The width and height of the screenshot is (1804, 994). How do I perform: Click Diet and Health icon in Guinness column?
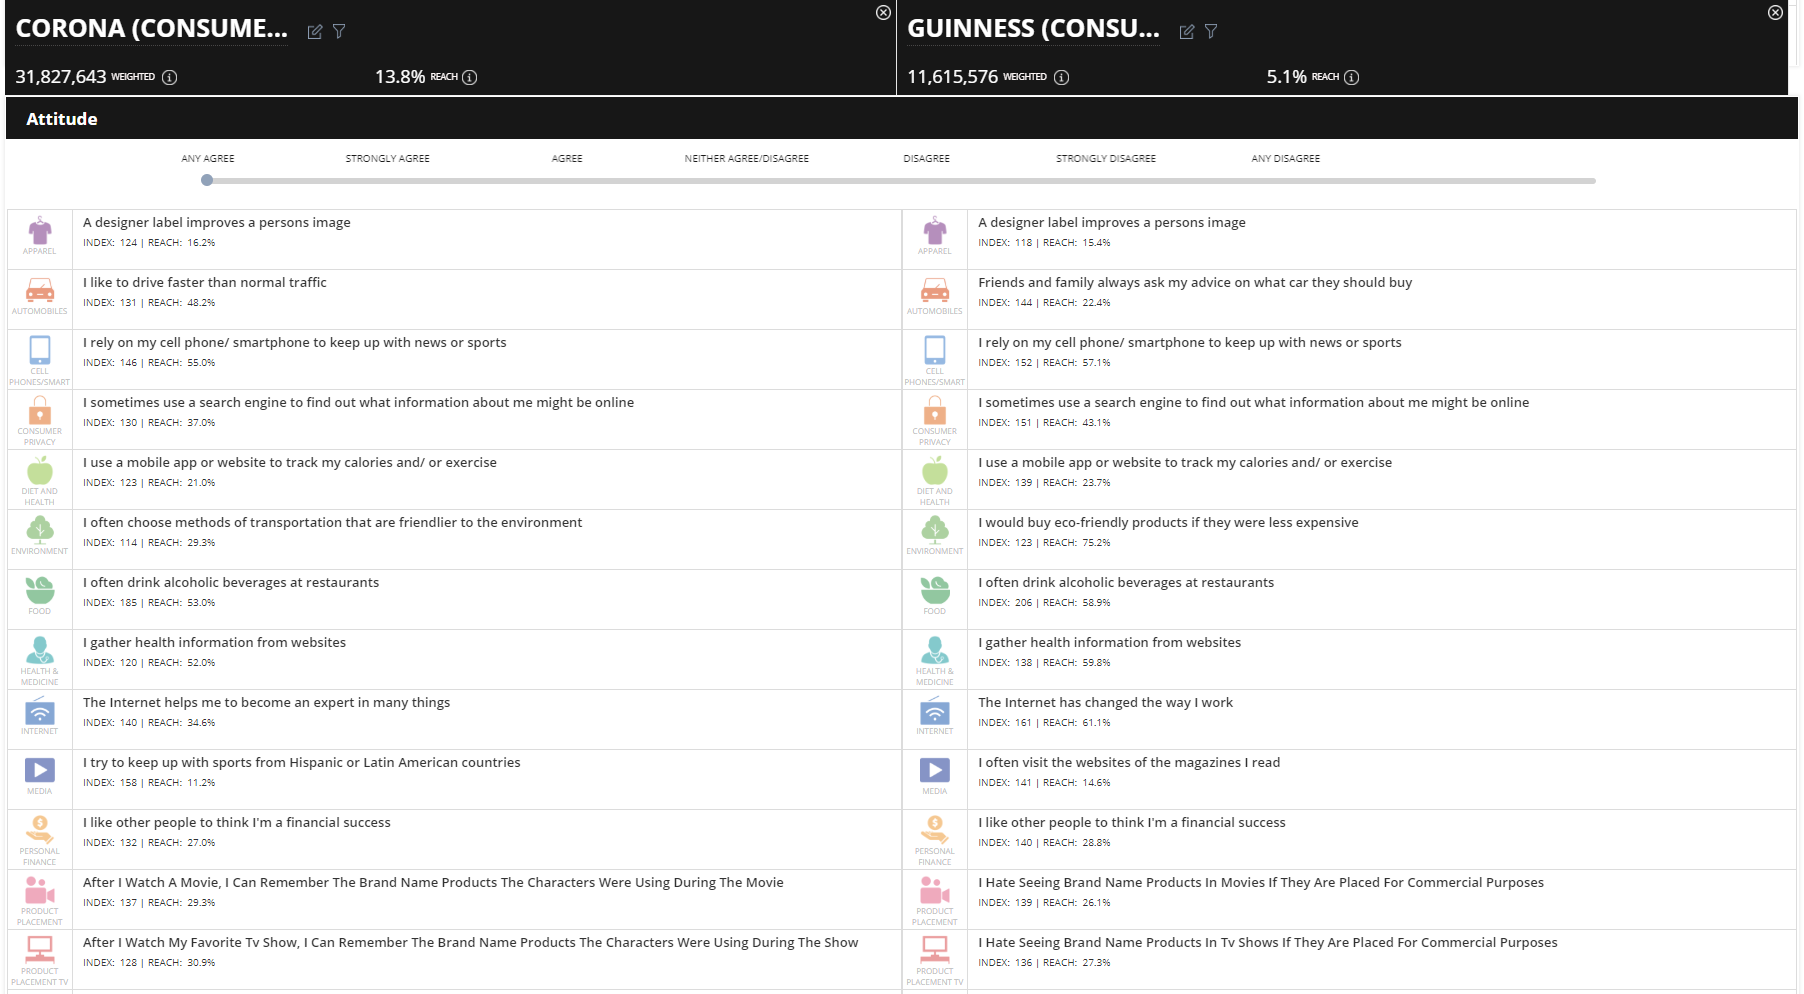tap(935, 470)
